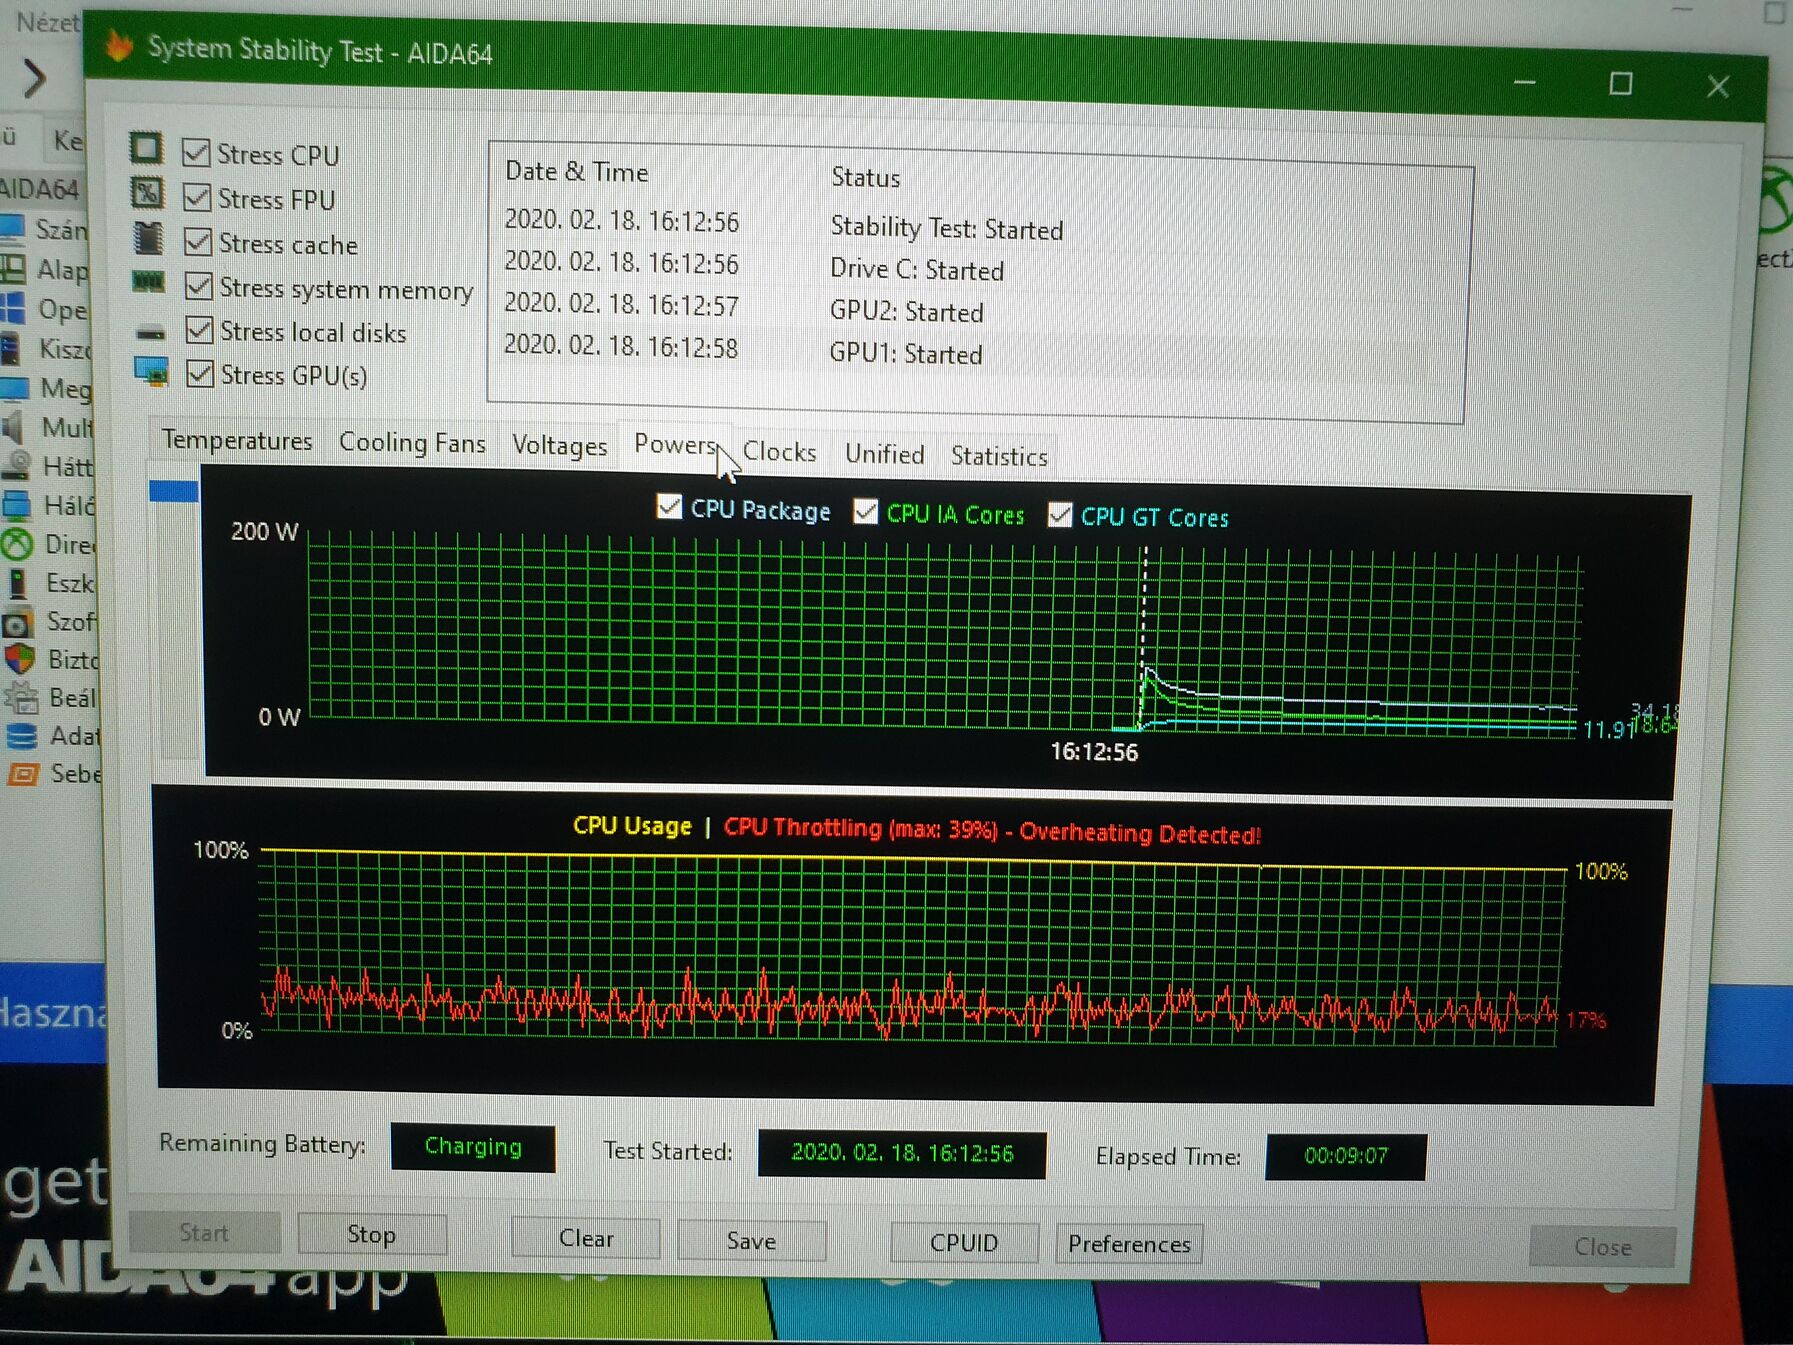Uncheck the Stress FPU checkbox
This screenshot has height=1345, width=1793.
click(x=197, y=197)
